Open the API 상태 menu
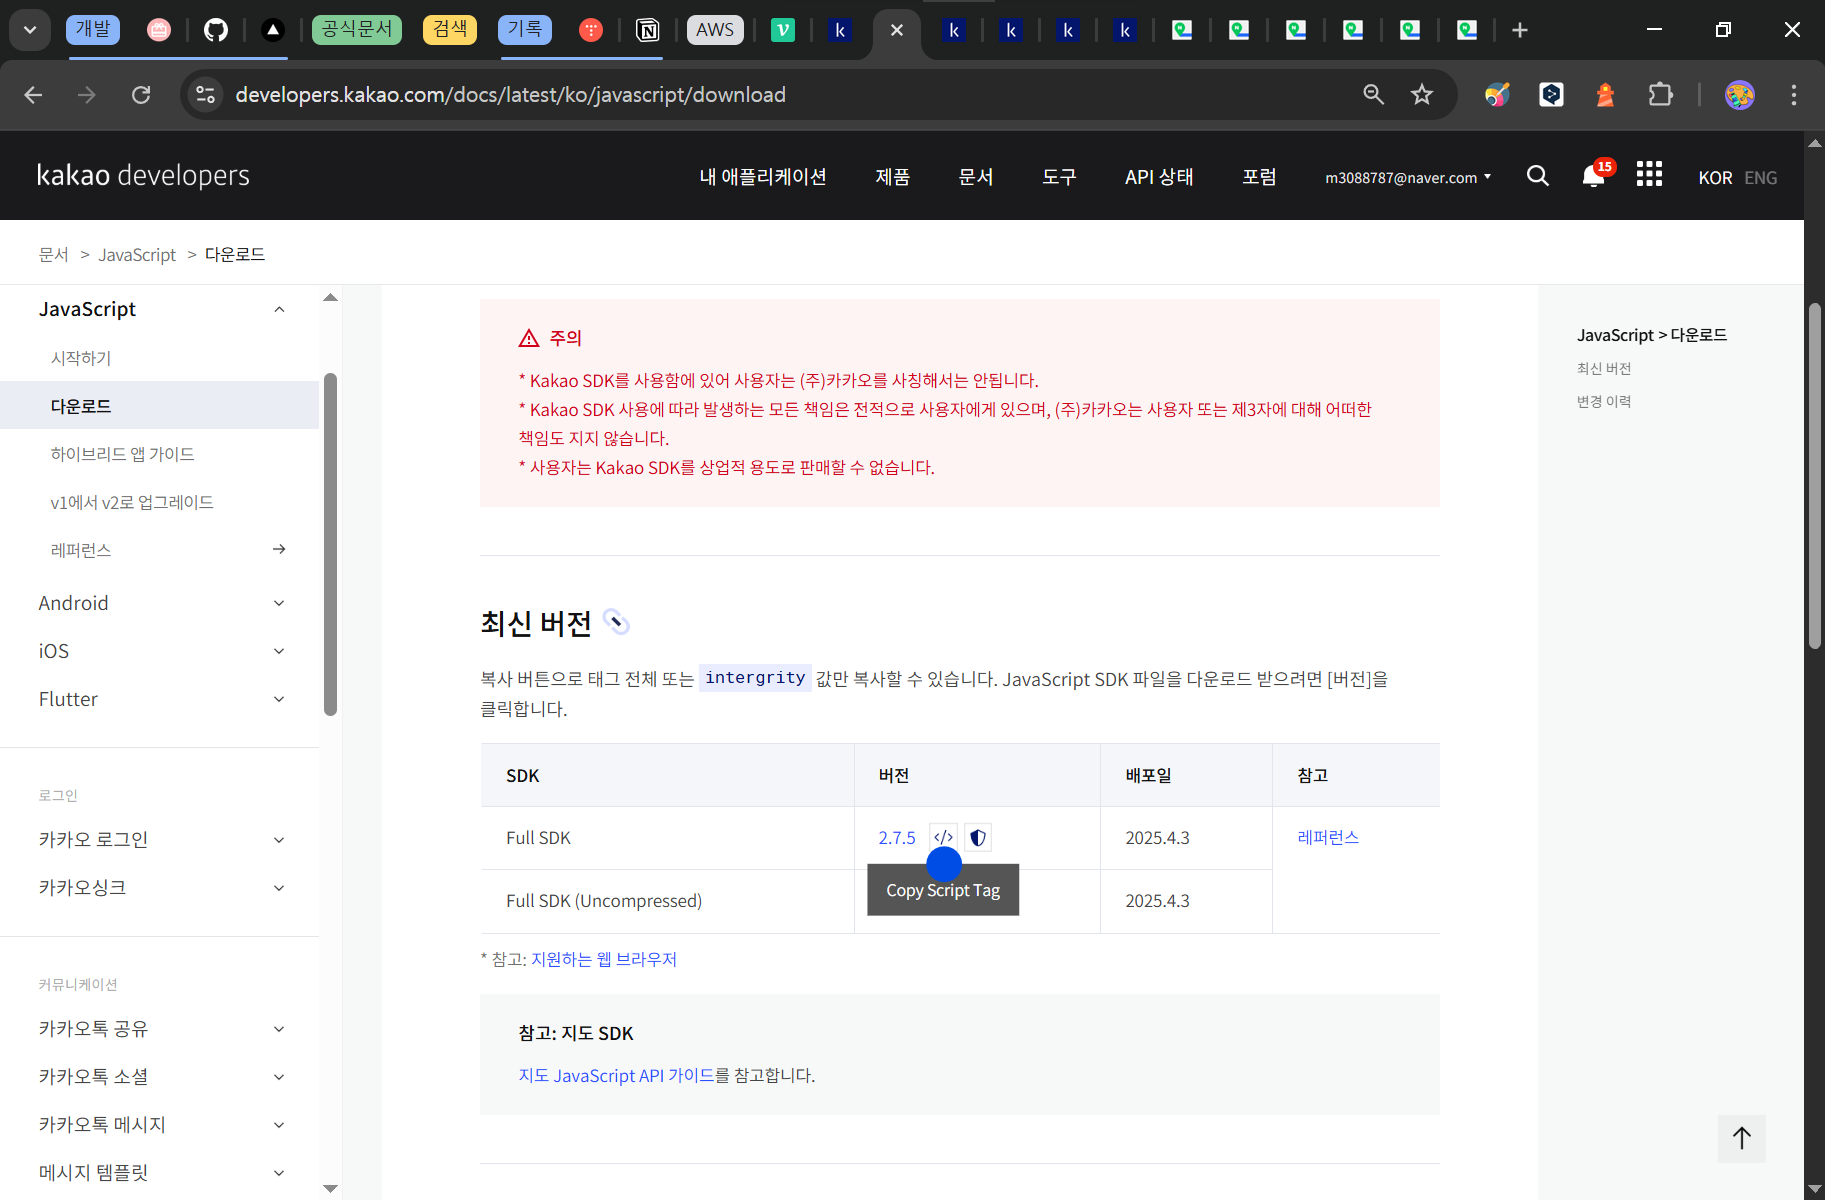This screenshot has width=1825, height=1200. click(x=1159, y=177)
